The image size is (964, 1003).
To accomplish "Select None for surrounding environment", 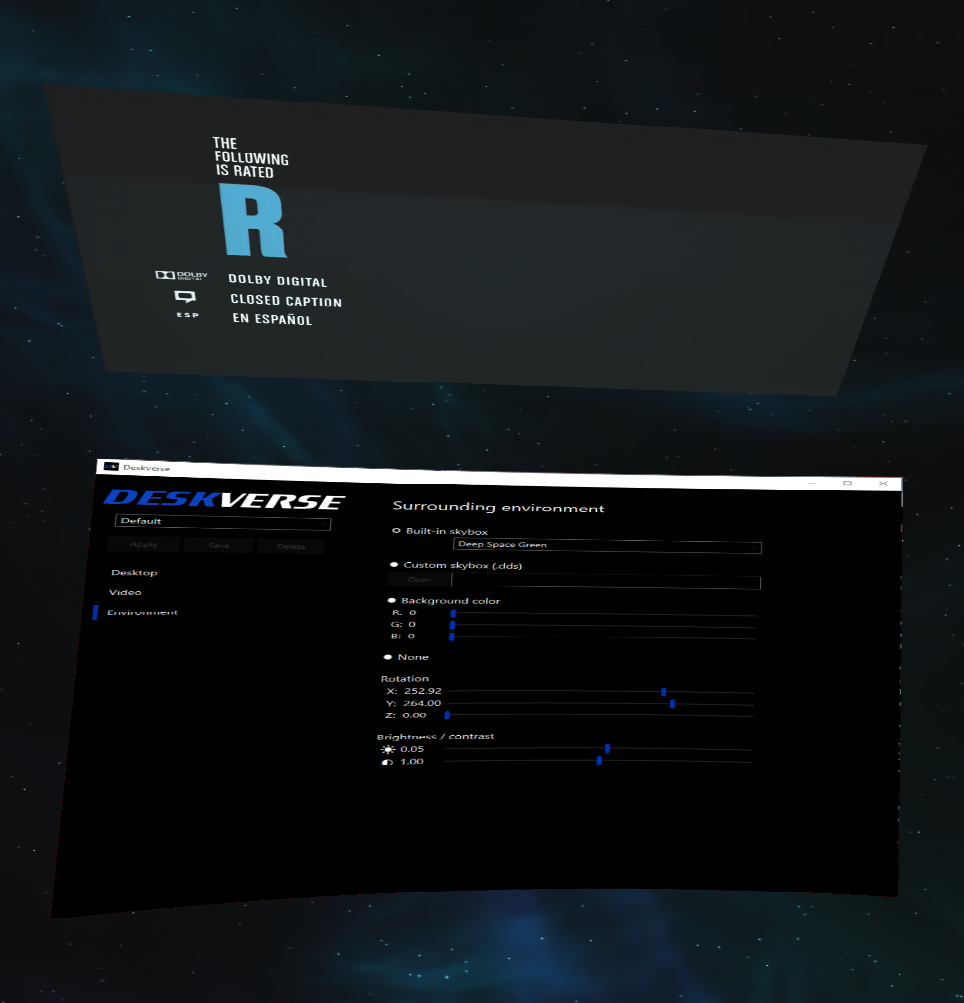I will [x=388, y=657].
